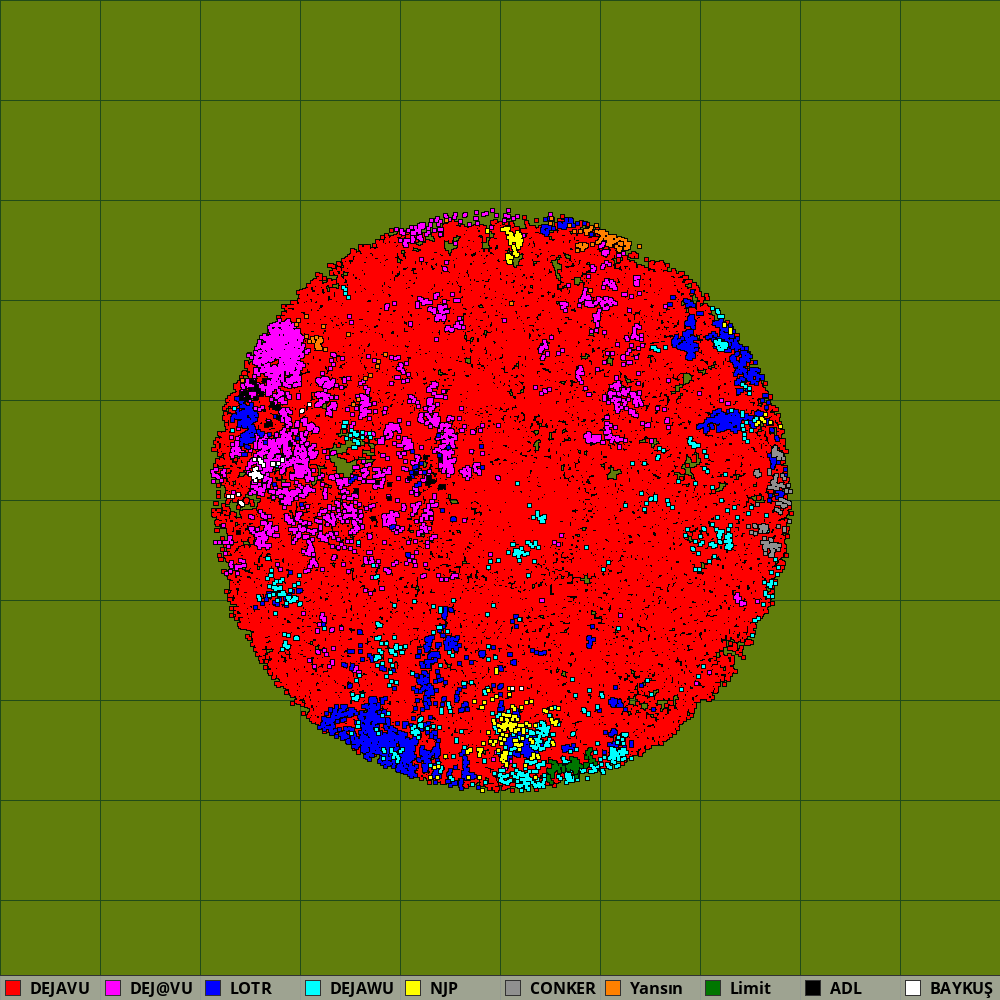The image size is (1000, 1000).
Task: Click the white BAYKUŞ legend swatch
Action: tap(913, 988)
